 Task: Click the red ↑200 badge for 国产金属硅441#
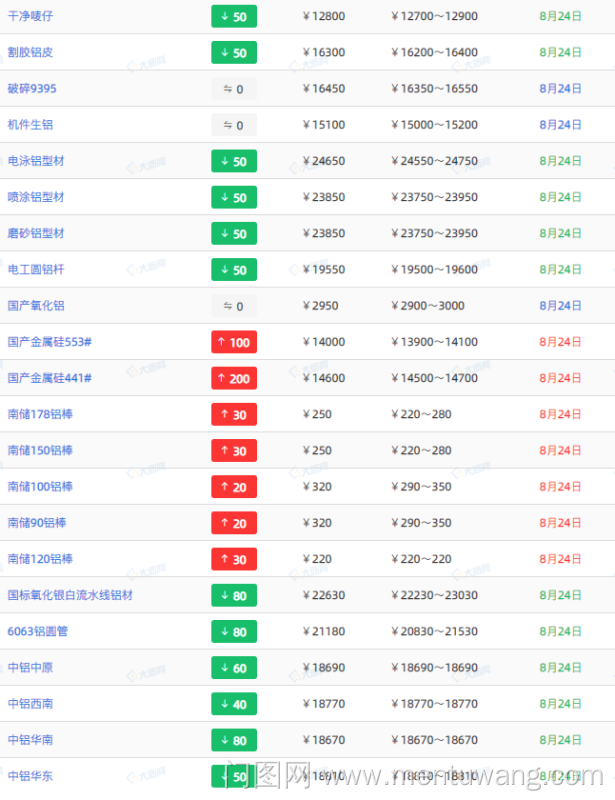pyautogui.click(x=233, y=379)
